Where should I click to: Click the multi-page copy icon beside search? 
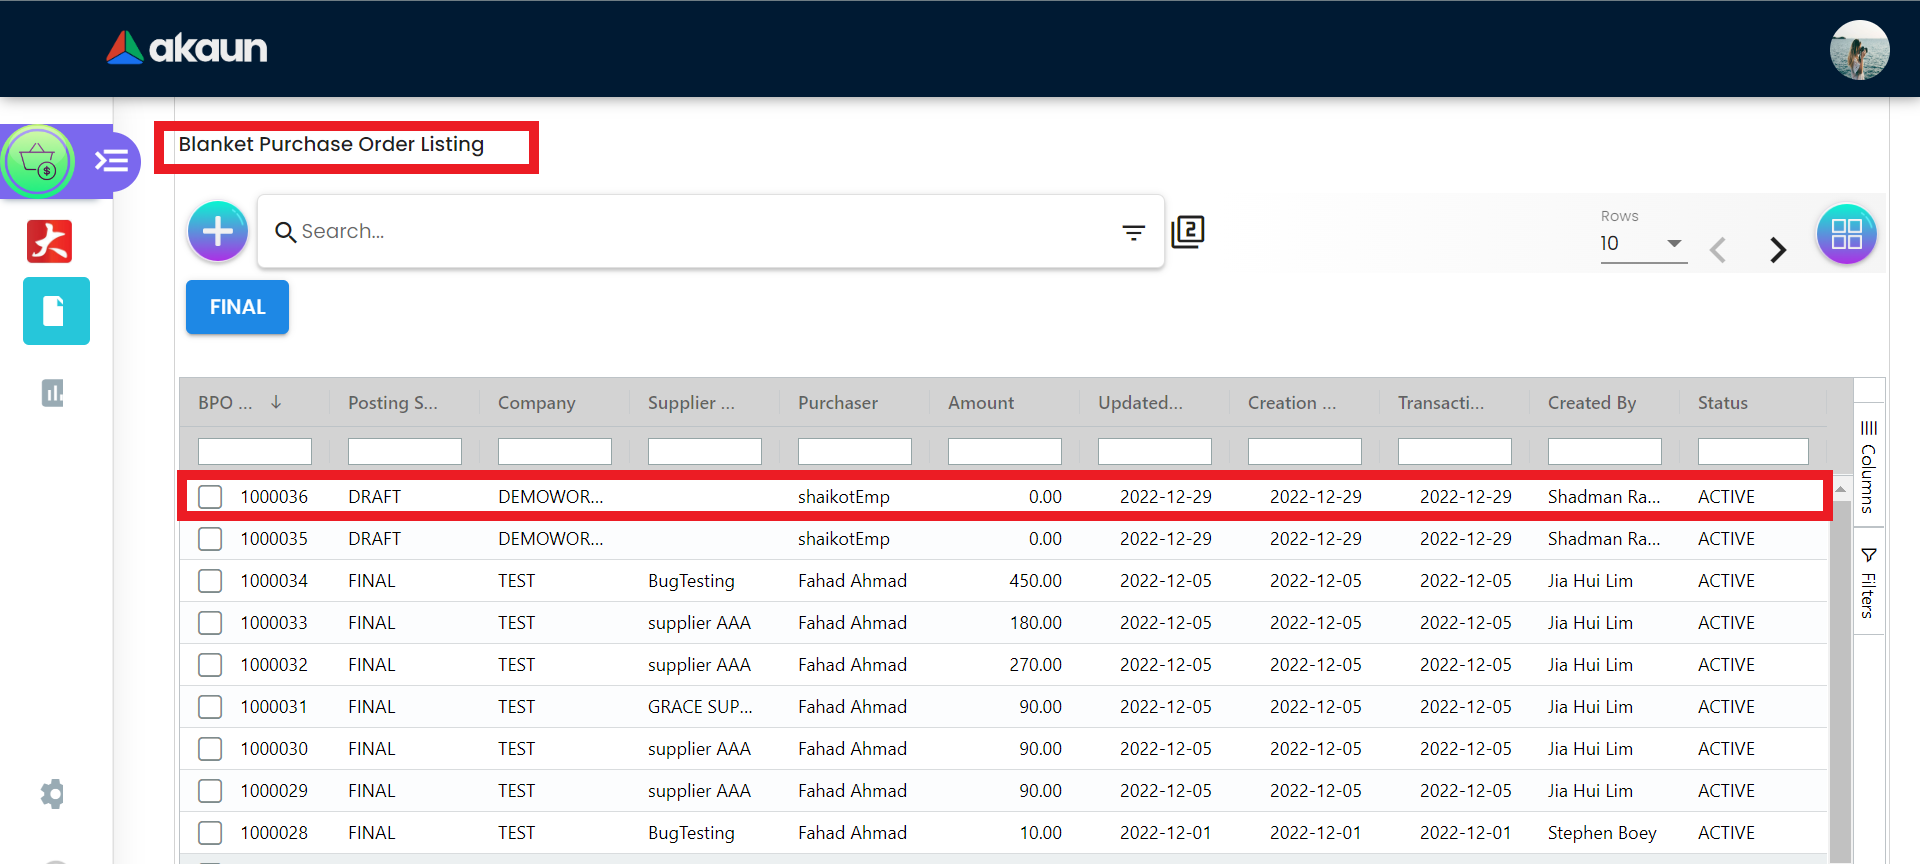[x=1187, y=232]
